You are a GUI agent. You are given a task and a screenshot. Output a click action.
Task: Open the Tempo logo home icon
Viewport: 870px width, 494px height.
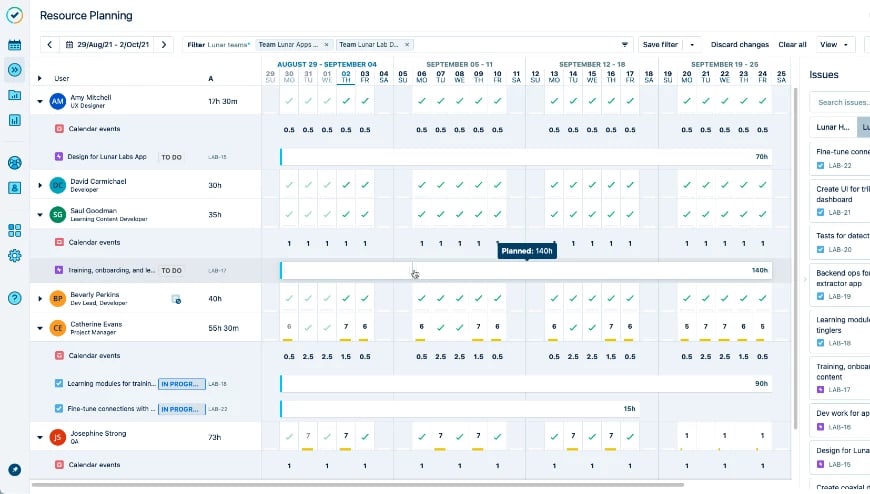[x=14, y=15]
